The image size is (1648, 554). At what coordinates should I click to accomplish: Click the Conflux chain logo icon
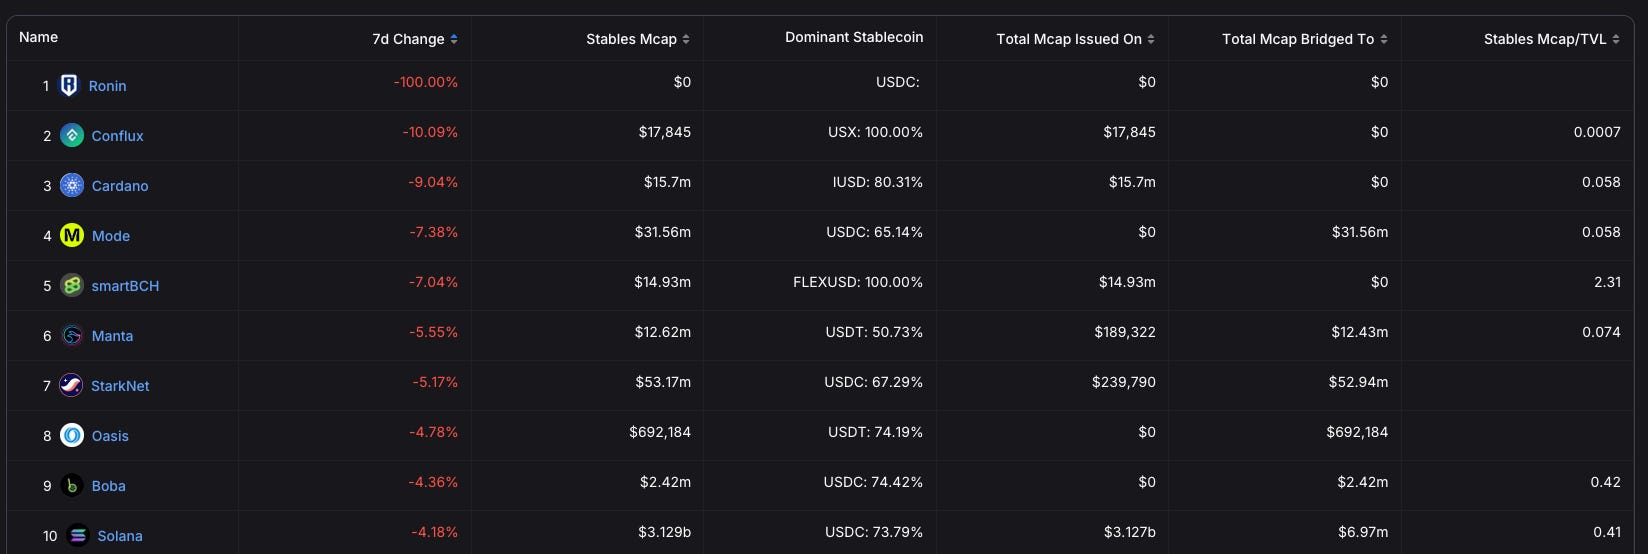72,136
